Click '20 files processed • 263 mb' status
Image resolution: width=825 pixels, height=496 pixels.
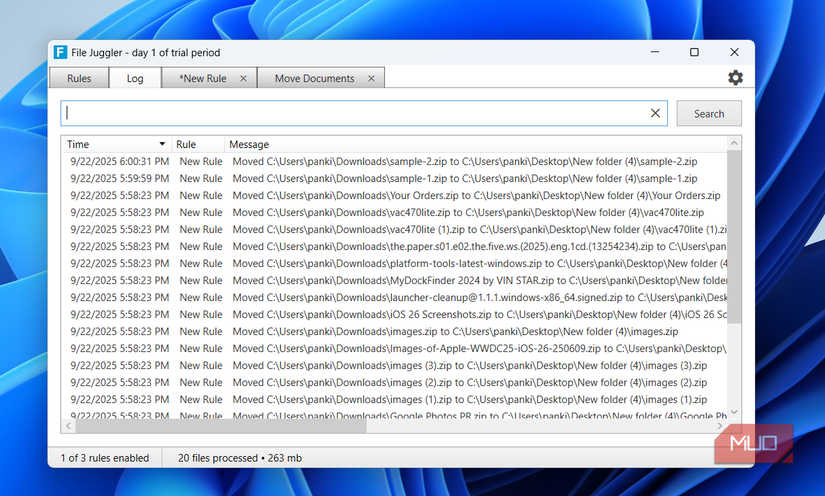tap(240, 458)
